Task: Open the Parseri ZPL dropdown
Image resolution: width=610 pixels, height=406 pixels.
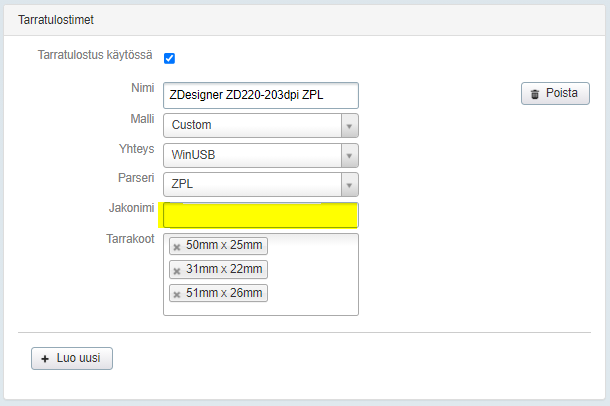Action: point(349,185)
